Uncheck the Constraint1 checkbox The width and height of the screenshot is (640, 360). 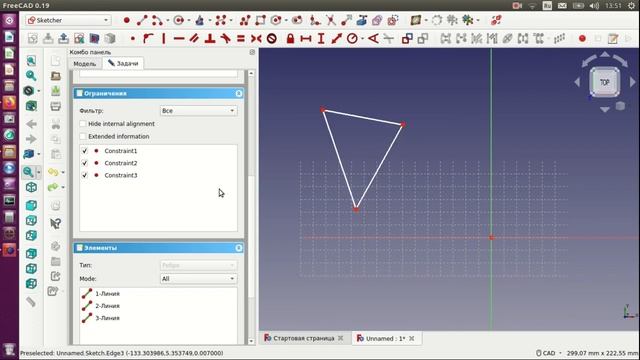pyautogui.click(x=84, y=151)
